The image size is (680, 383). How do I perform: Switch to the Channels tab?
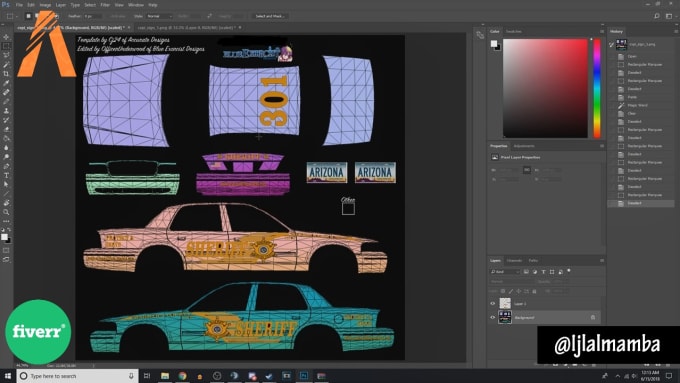click(514, 261)
